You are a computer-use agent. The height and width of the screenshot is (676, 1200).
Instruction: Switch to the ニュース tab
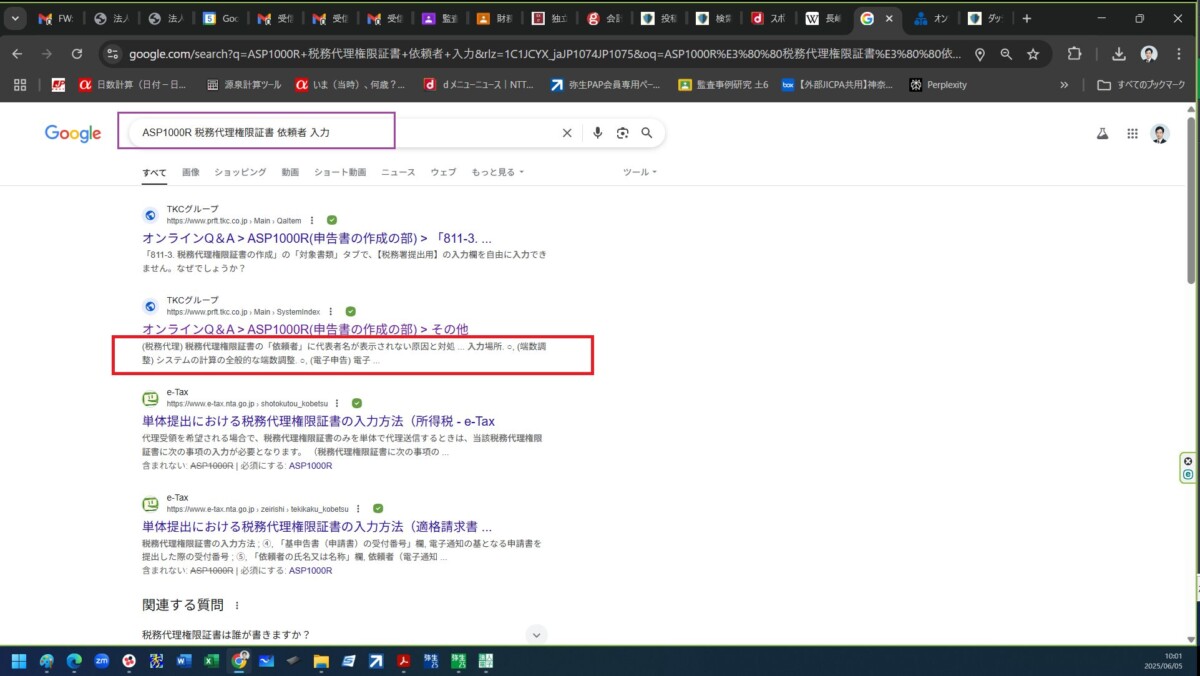point(398,172)
